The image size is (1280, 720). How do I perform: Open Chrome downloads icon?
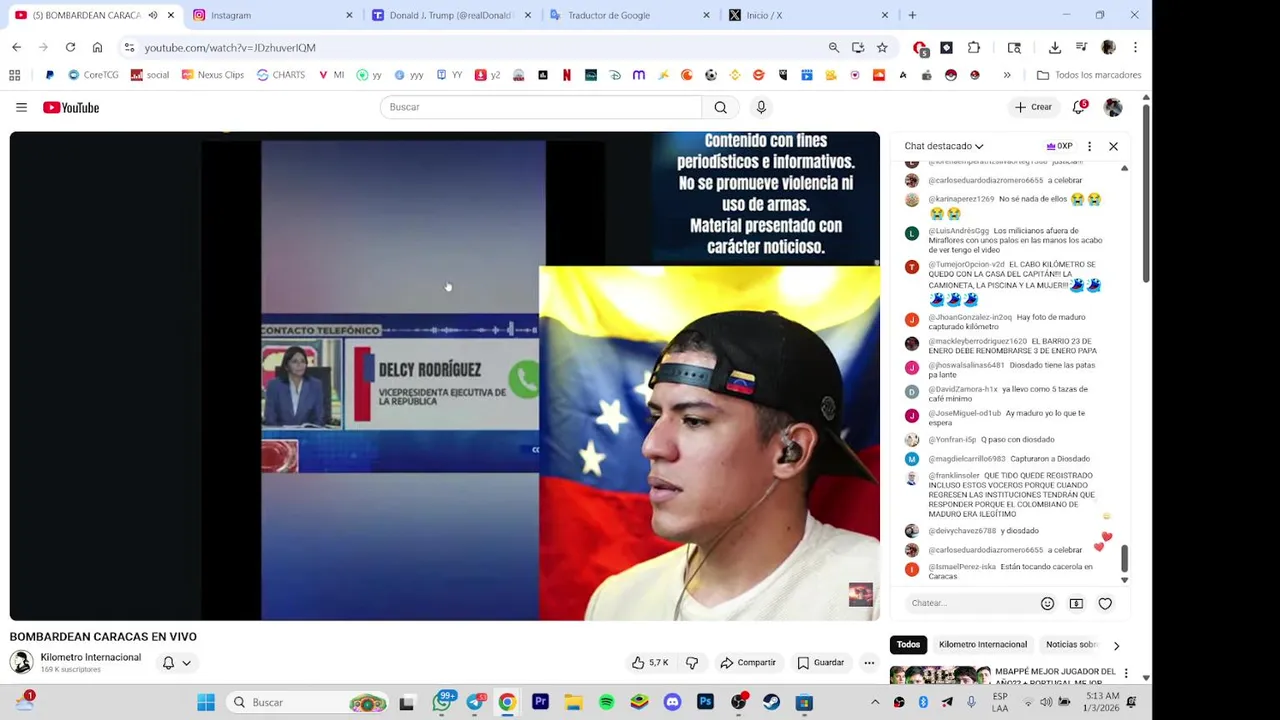pyautogui.click(x=1054, y=47)
